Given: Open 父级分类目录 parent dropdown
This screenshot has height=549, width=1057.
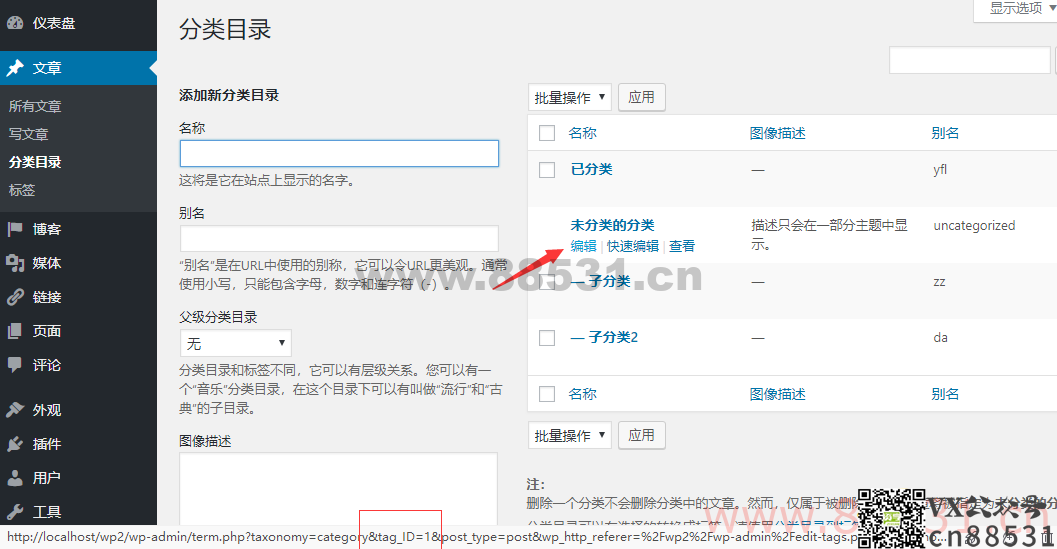Looking at the screenshot, I should coord(235,343).
